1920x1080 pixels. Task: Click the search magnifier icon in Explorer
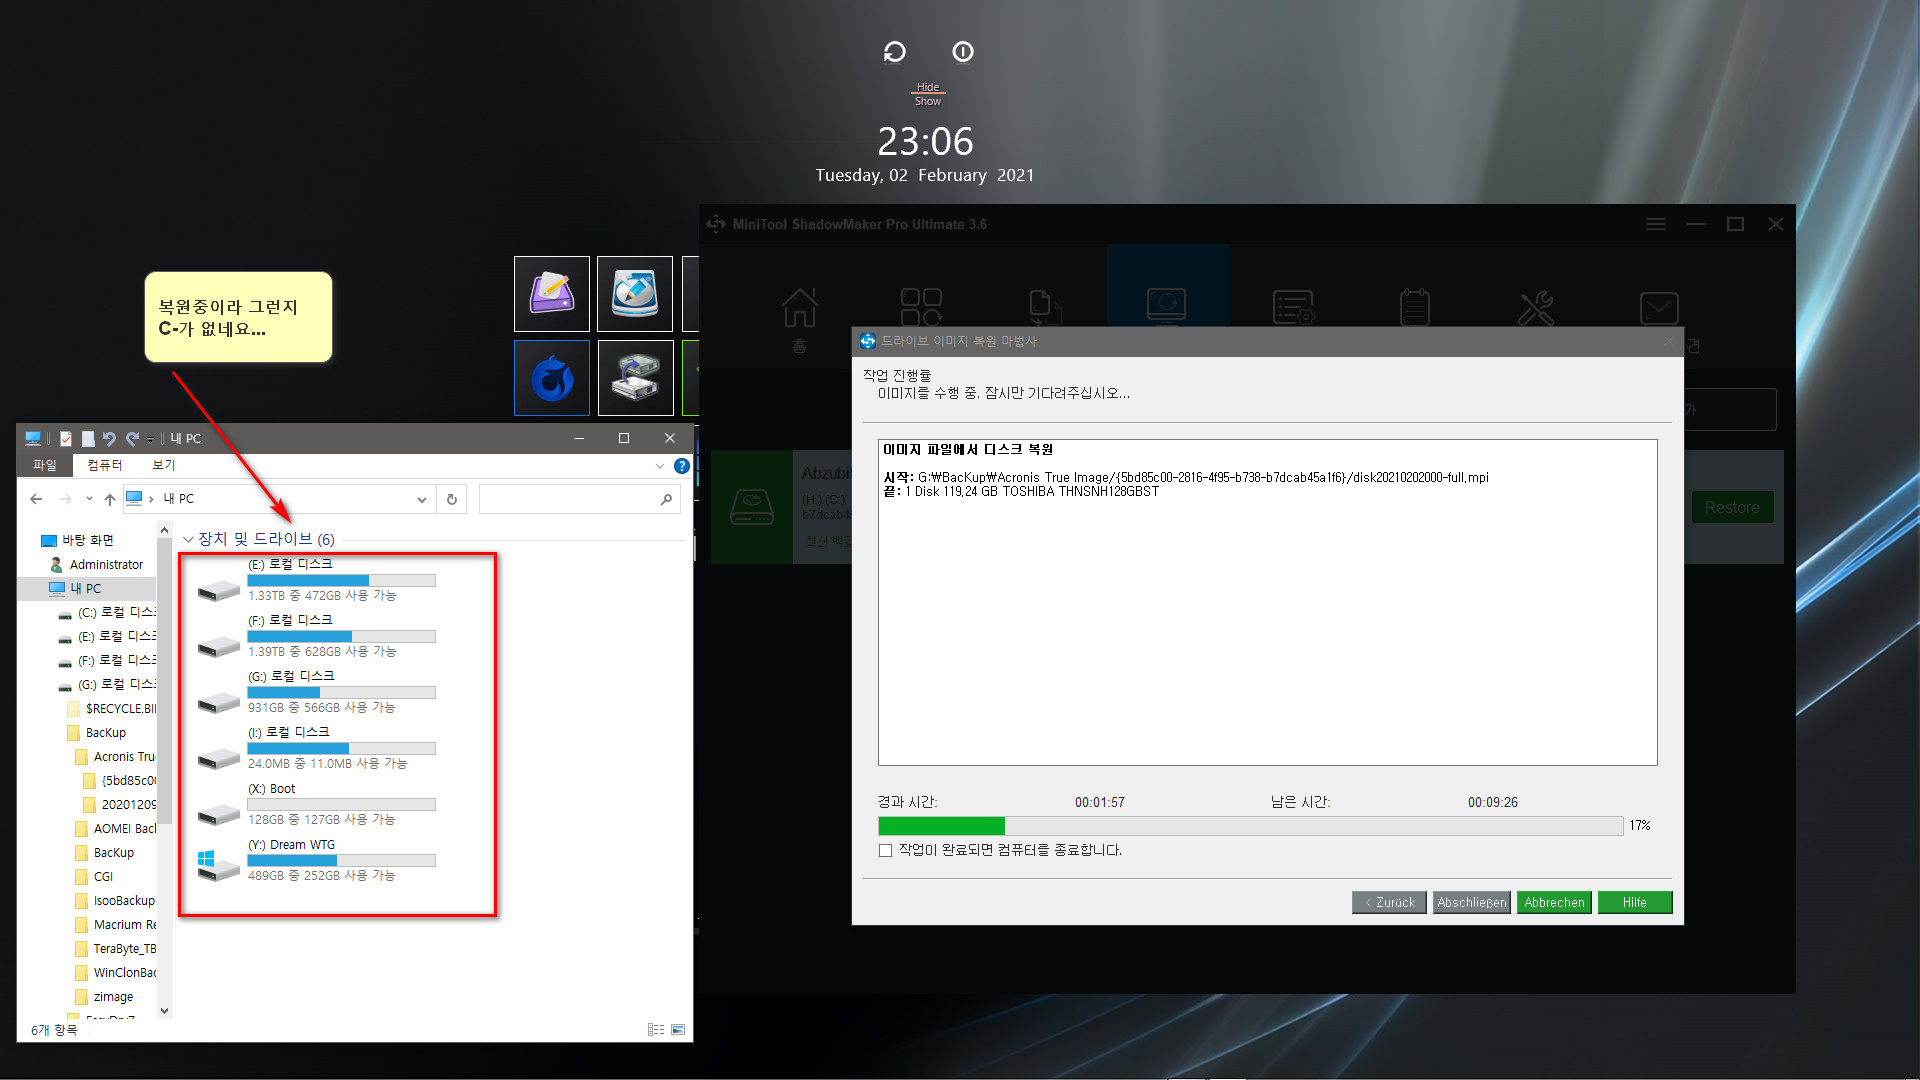pyautogui.click(x=667, y=499)
